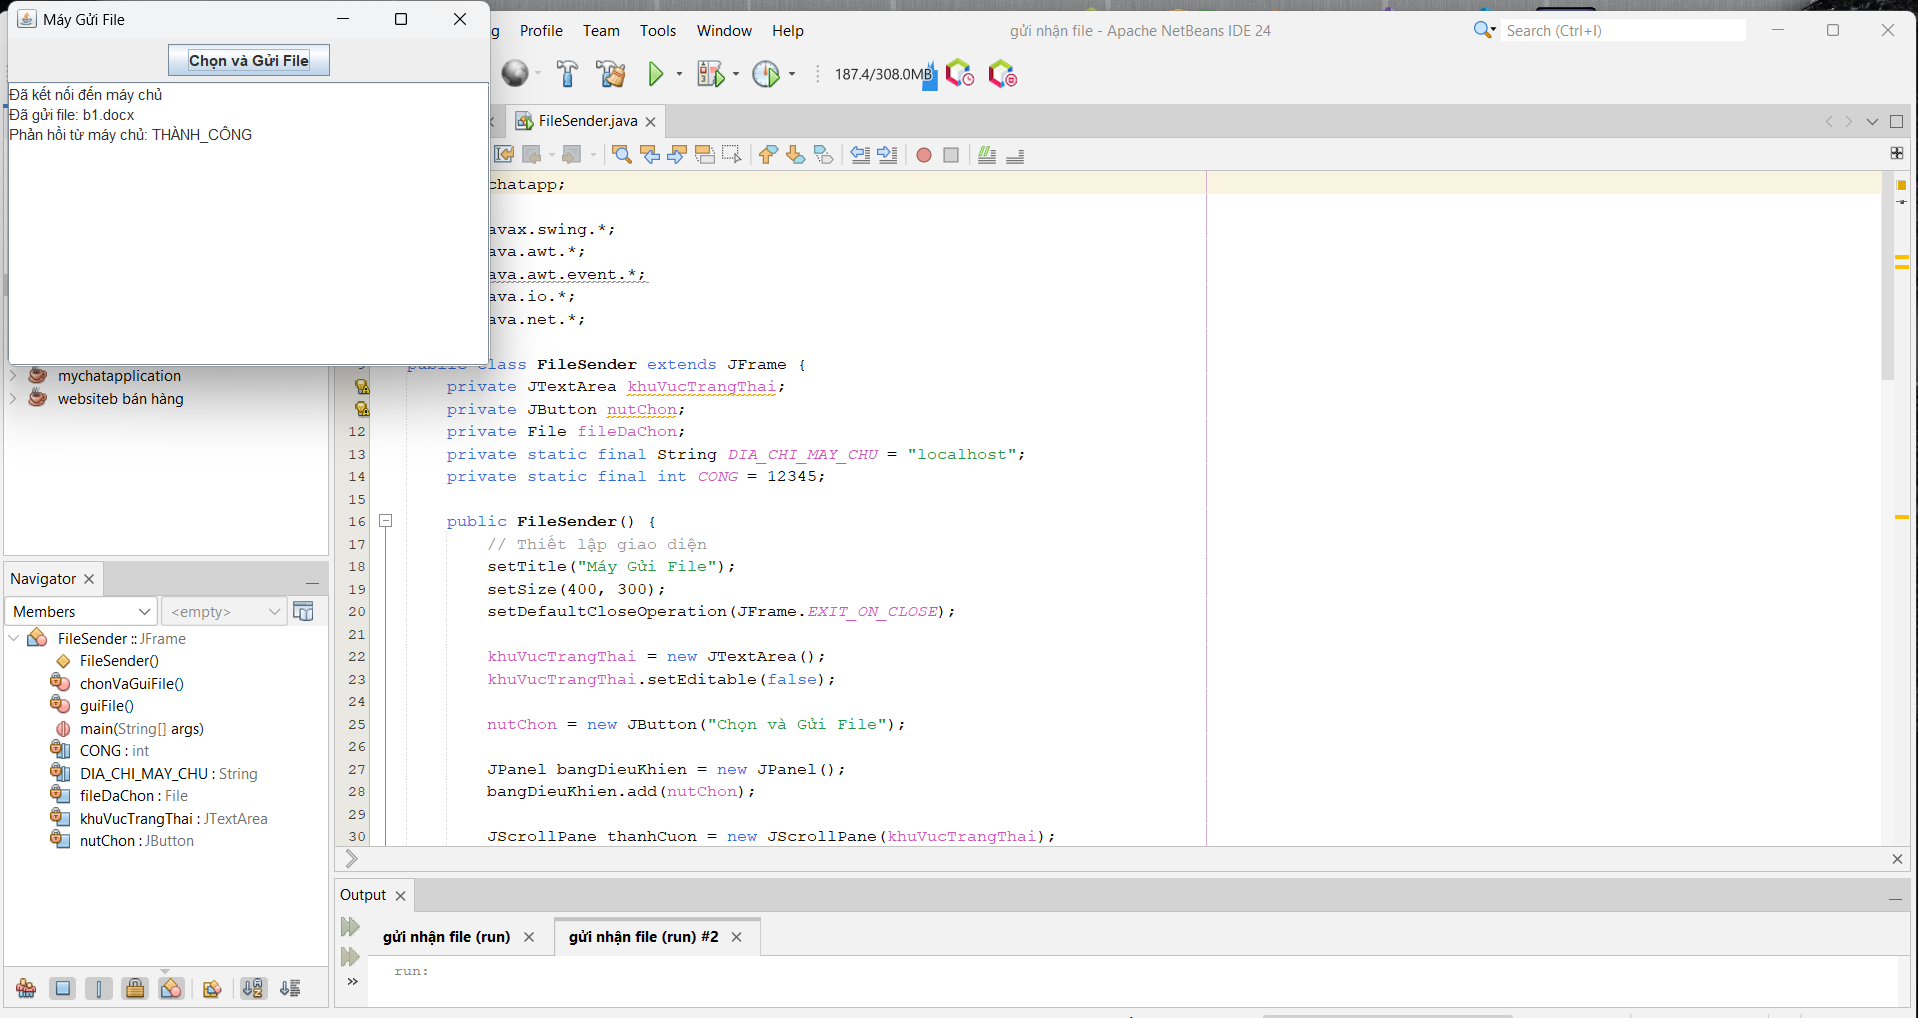Start macro recording with red circle
The width and height of the screenshot is (1918, 1018).
tap(924, 155)
